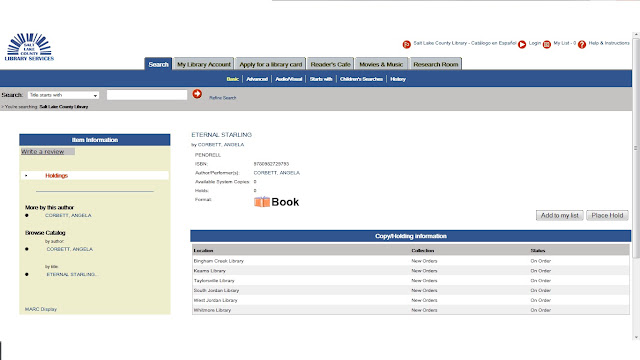The width and height of the screenshot is (640, 360).
Task: Open Help & Instructions link
Action: coord(609,43)
